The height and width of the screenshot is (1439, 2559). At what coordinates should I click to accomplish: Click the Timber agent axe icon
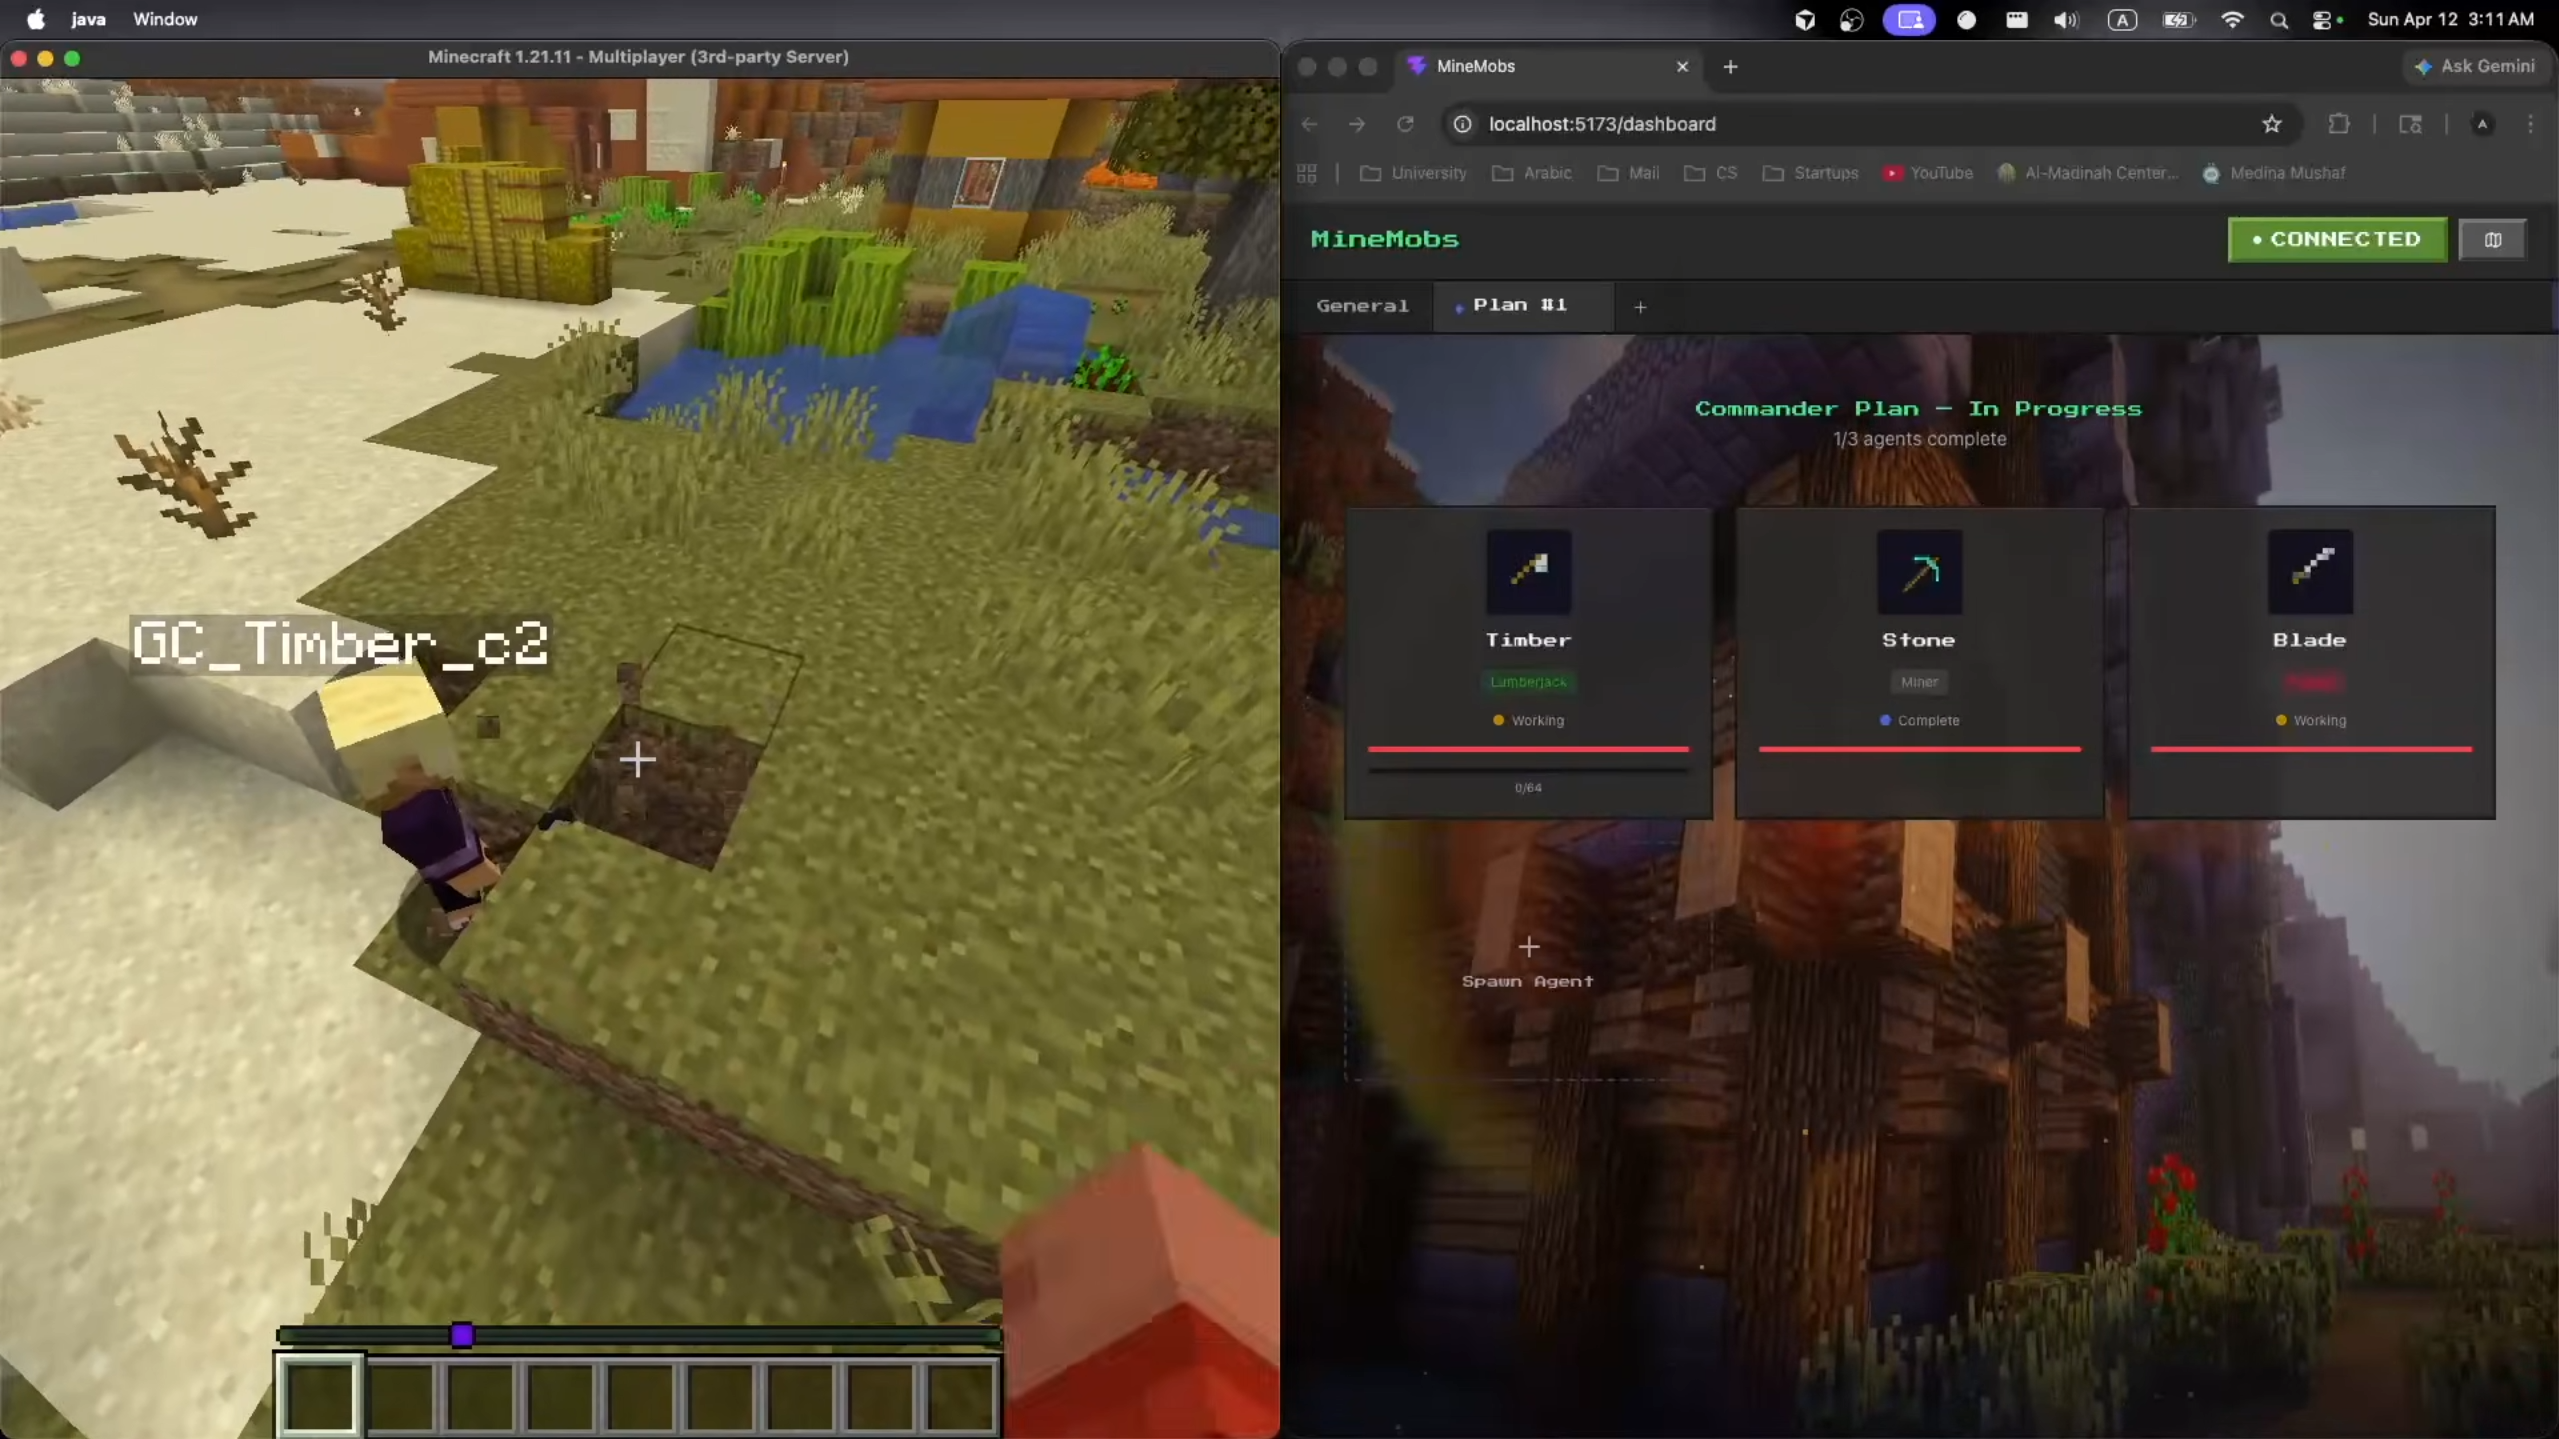click(1528, 570)
